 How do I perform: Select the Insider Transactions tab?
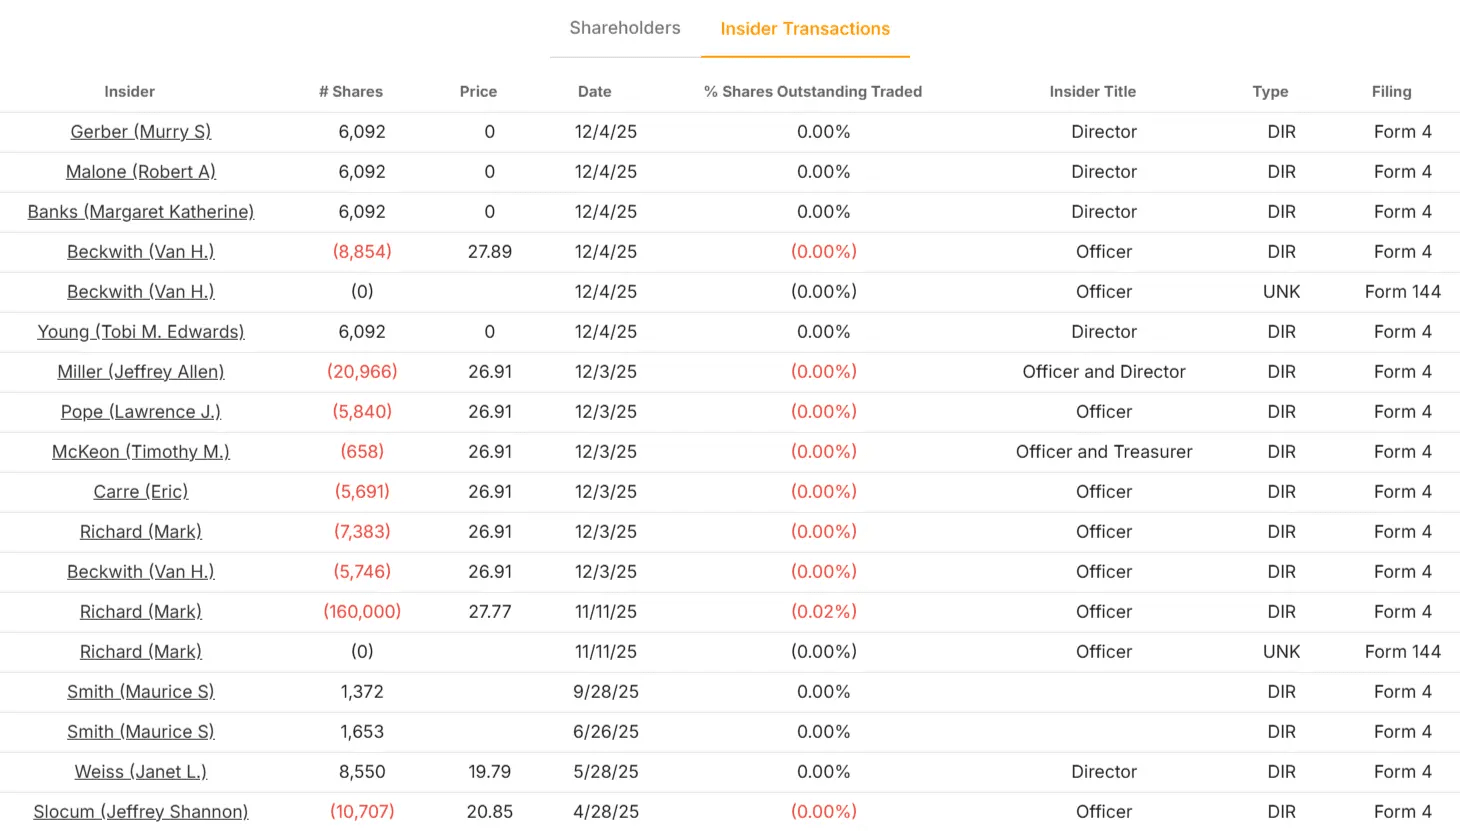point(805,29)
